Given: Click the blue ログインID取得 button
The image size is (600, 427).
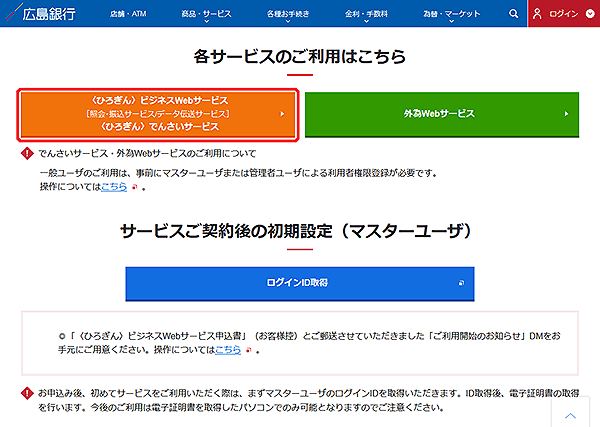Looking at the screenshot, I should pos(300,284).
